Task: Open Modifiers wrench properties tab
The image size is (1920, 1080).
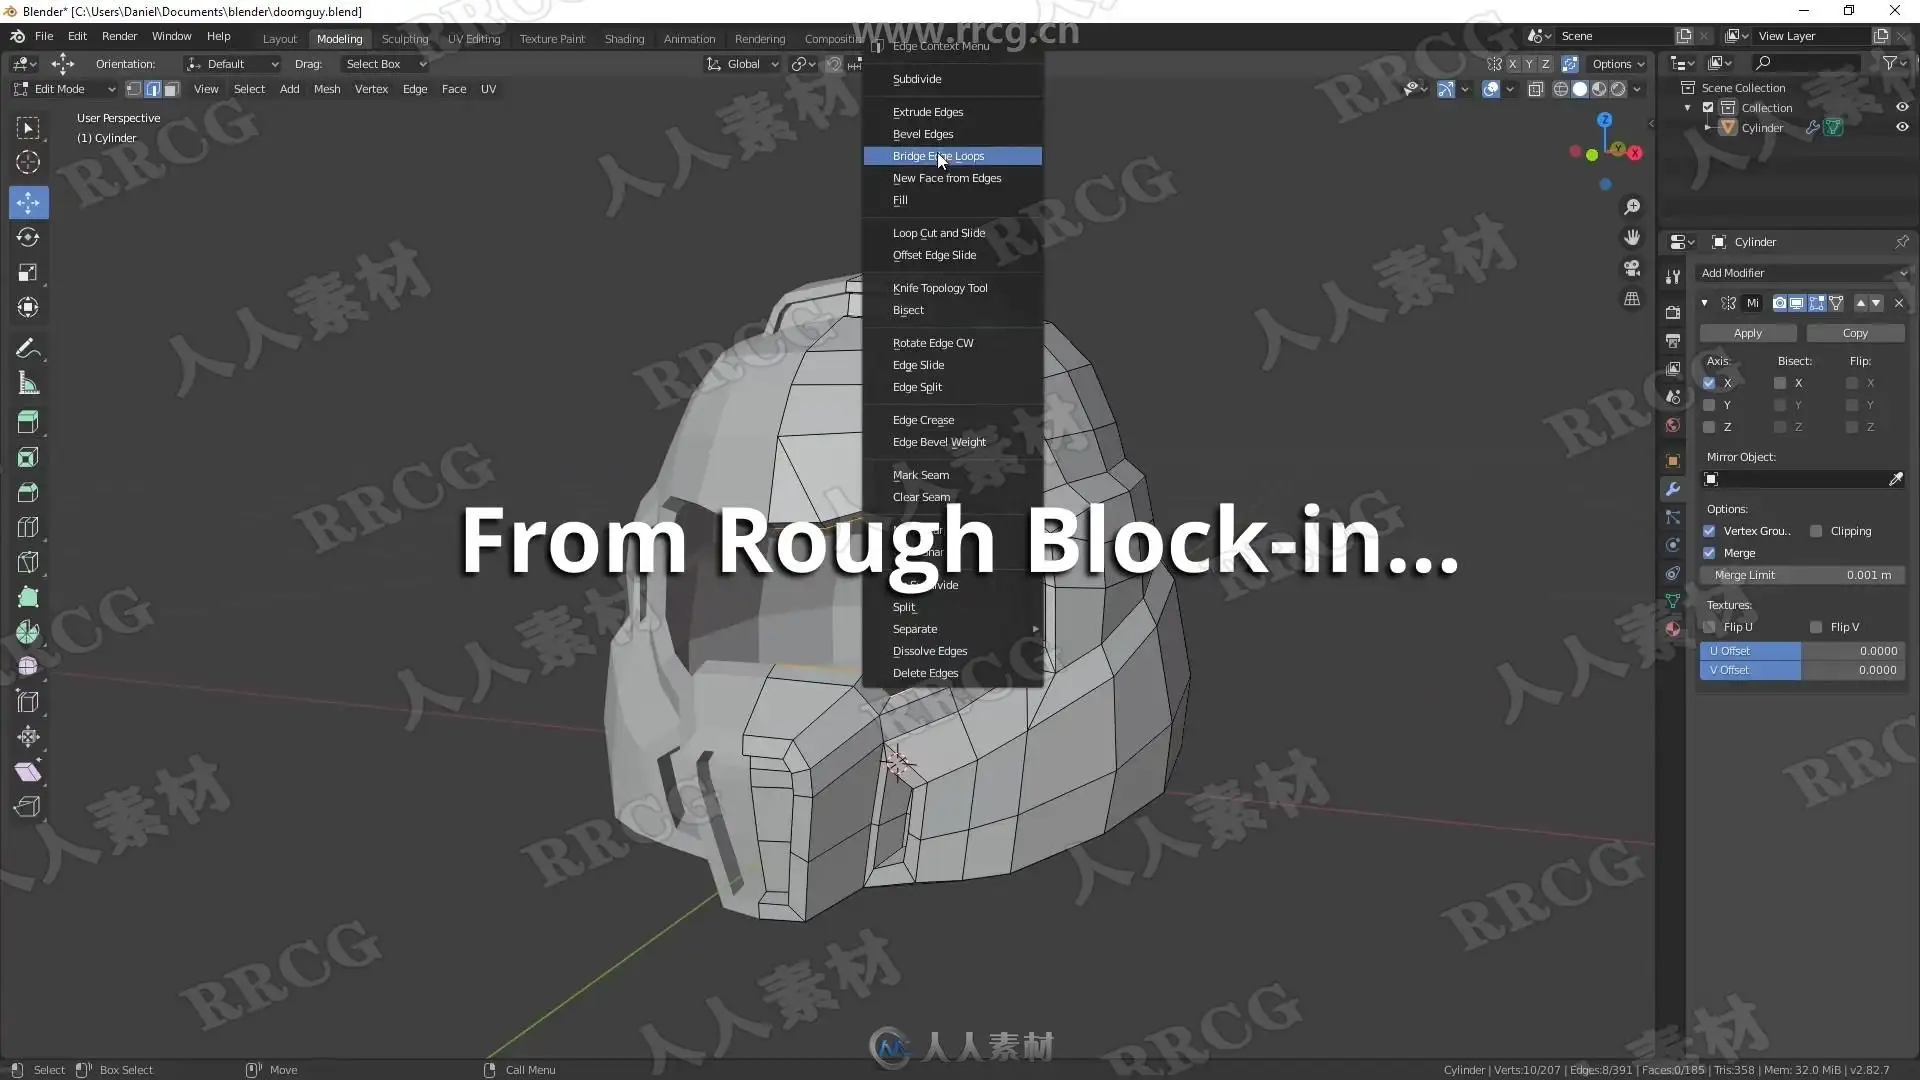Action: point(1673,489)
